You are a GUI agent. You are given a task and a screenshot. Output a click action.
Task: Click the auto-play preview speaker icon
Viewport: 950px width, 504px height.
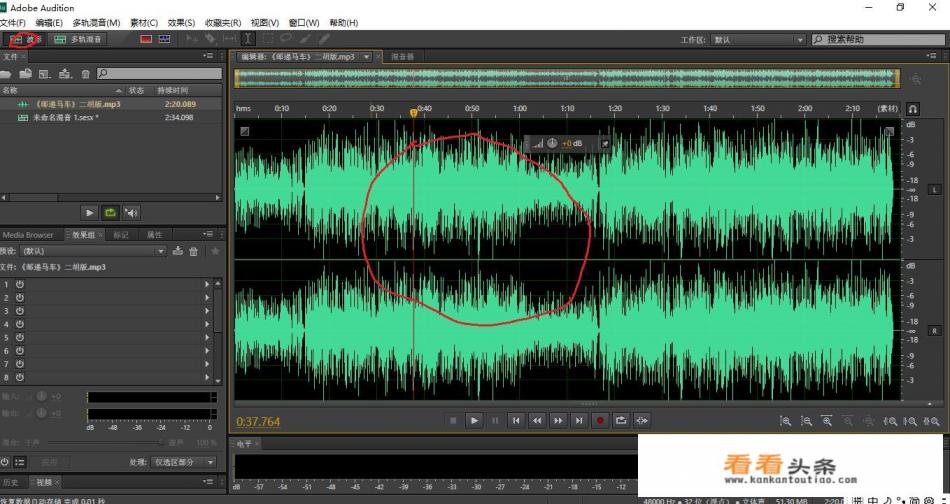tap(132, 213)
